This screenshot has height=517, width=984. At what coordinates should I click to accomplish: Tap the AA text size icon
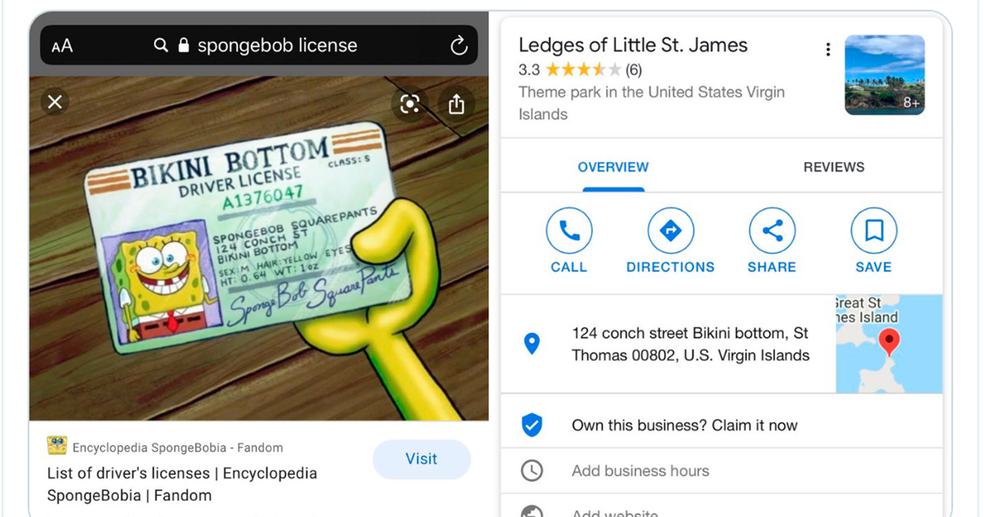coord(62,46)
